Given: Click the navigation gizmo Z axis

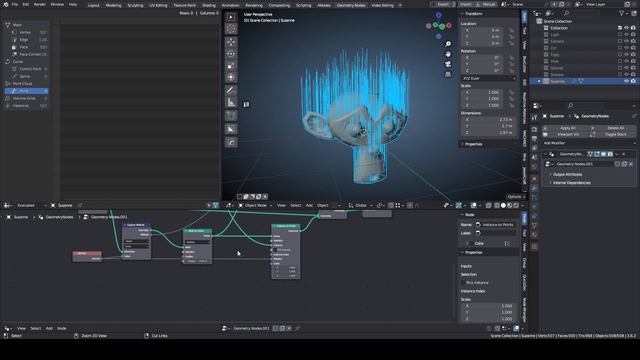Looking at the screenshot, I should 438,16.
